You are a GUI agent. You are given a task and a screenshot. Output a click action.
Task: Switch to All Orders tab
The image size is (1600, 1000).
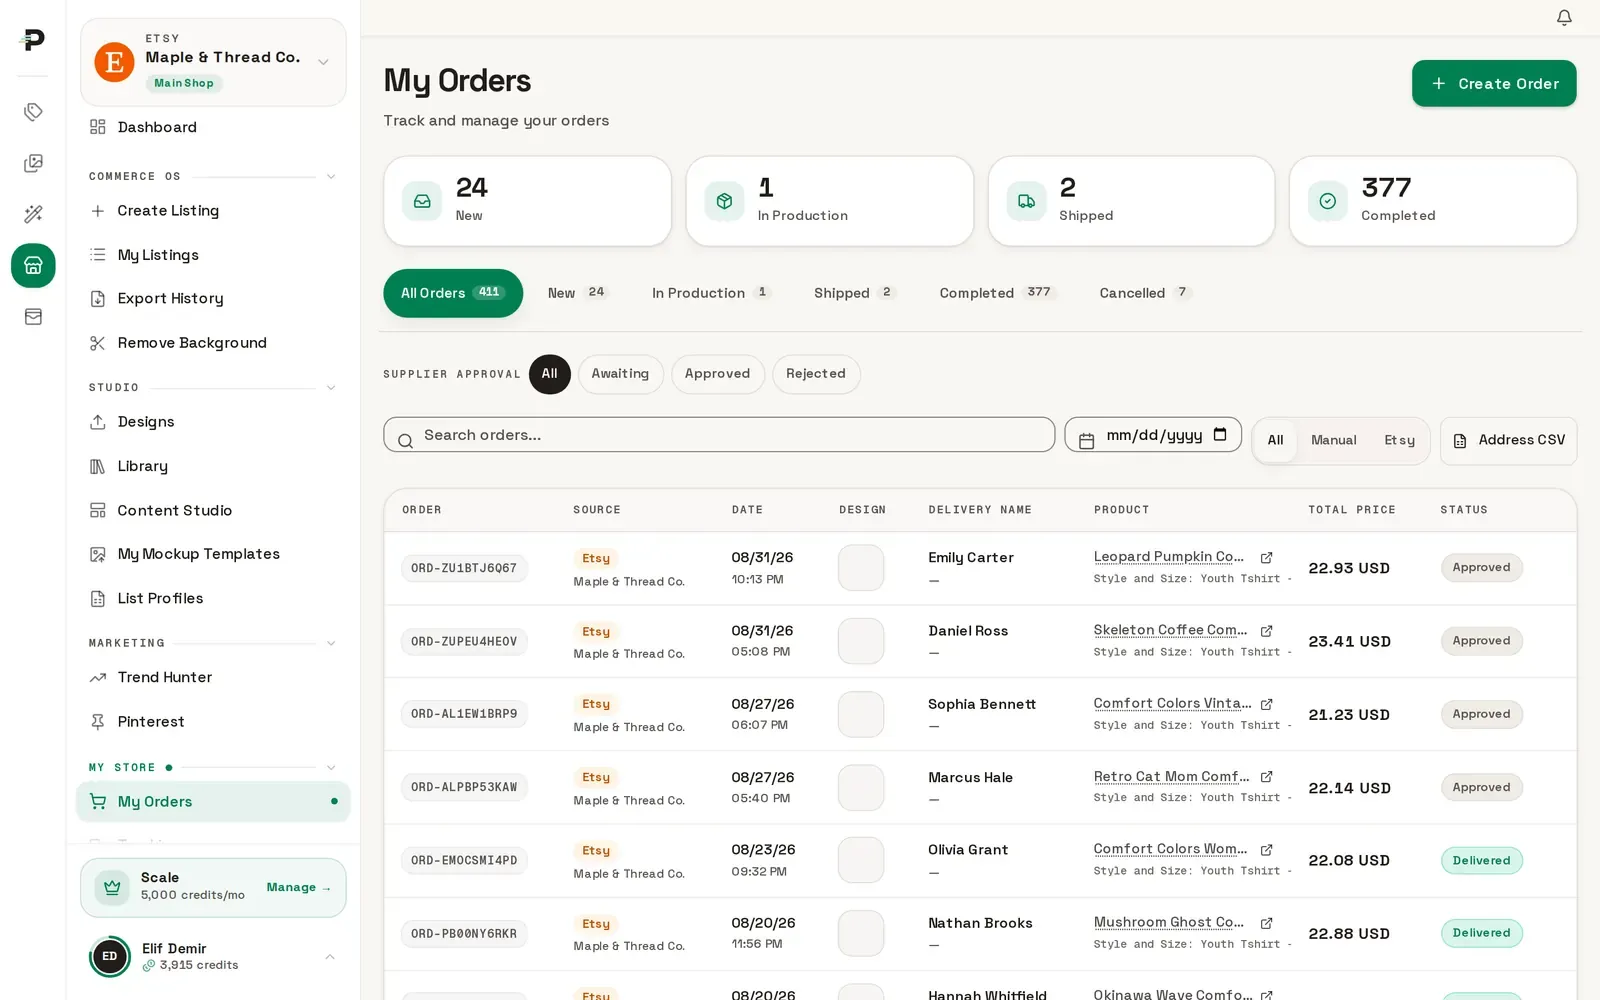coord(453,293)
